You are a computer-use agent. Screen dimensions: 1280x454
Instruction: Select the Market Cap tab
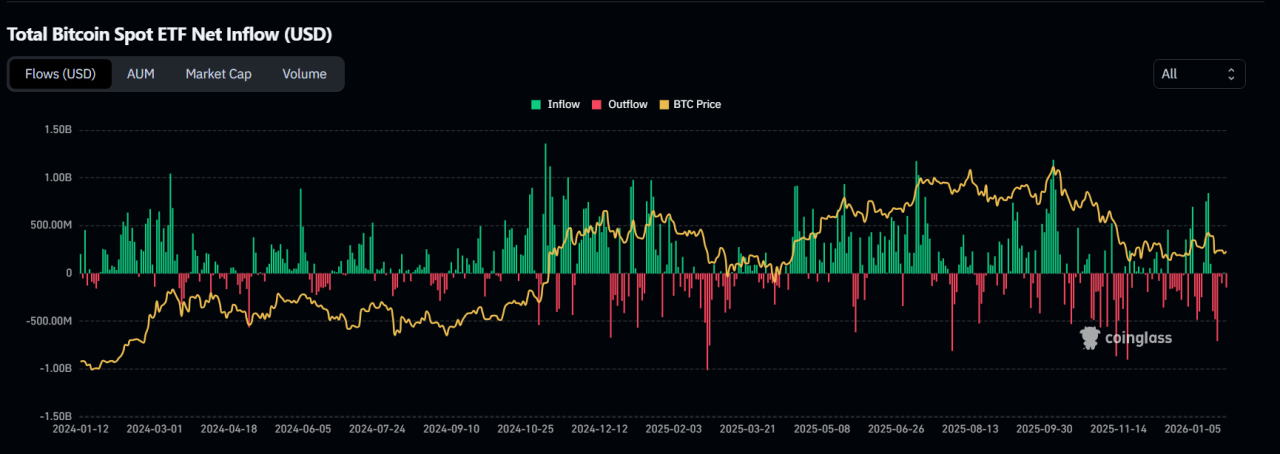point(218,74)
